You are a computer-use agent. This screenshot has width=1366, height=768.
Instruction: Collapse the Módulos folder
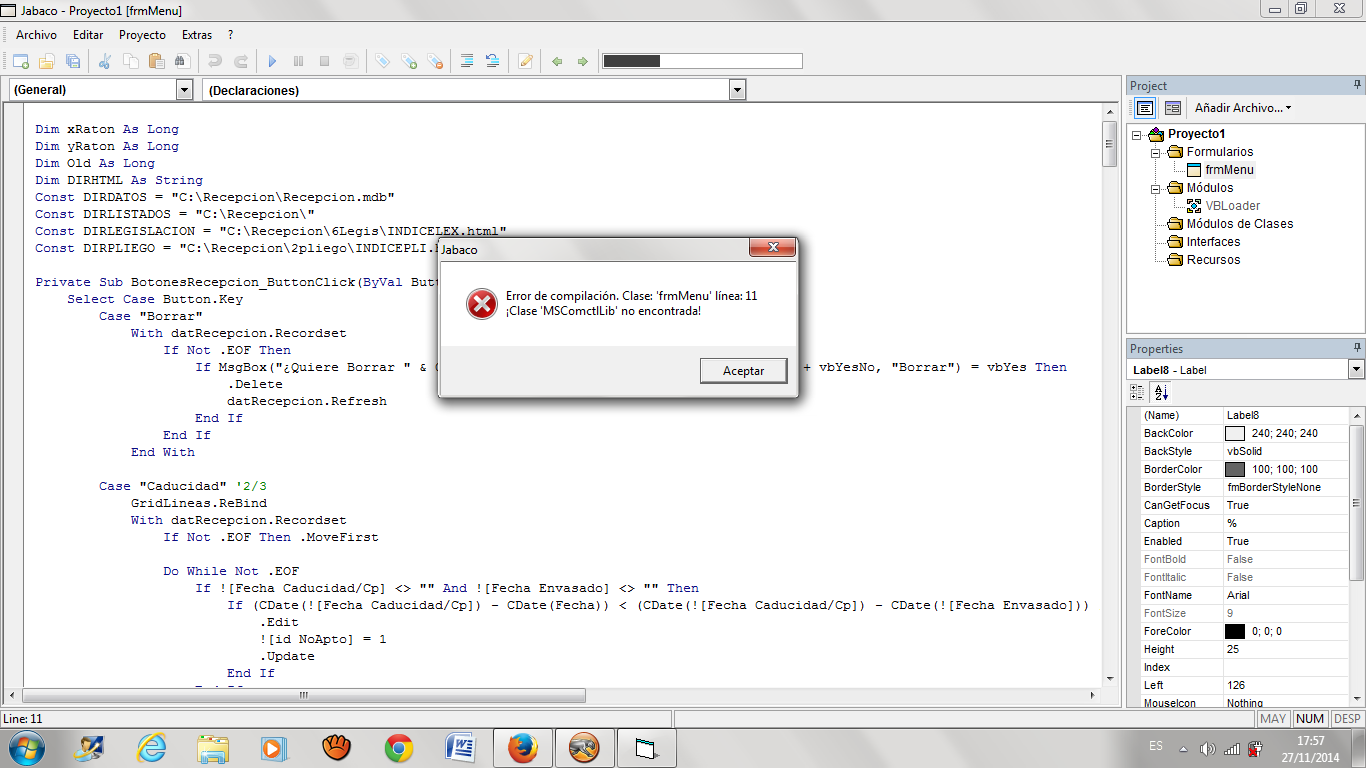pos(1155,188)
